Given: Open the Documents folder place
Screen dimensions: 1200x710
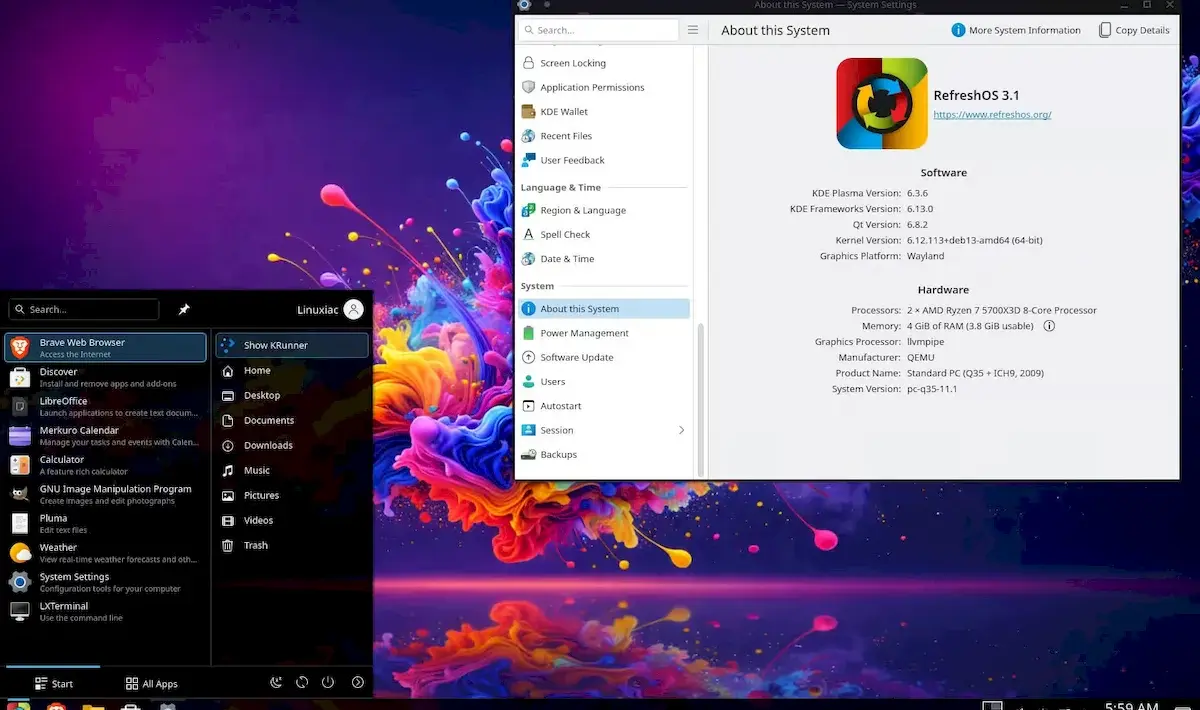Looking at the screenshot, I should point(292,420).
